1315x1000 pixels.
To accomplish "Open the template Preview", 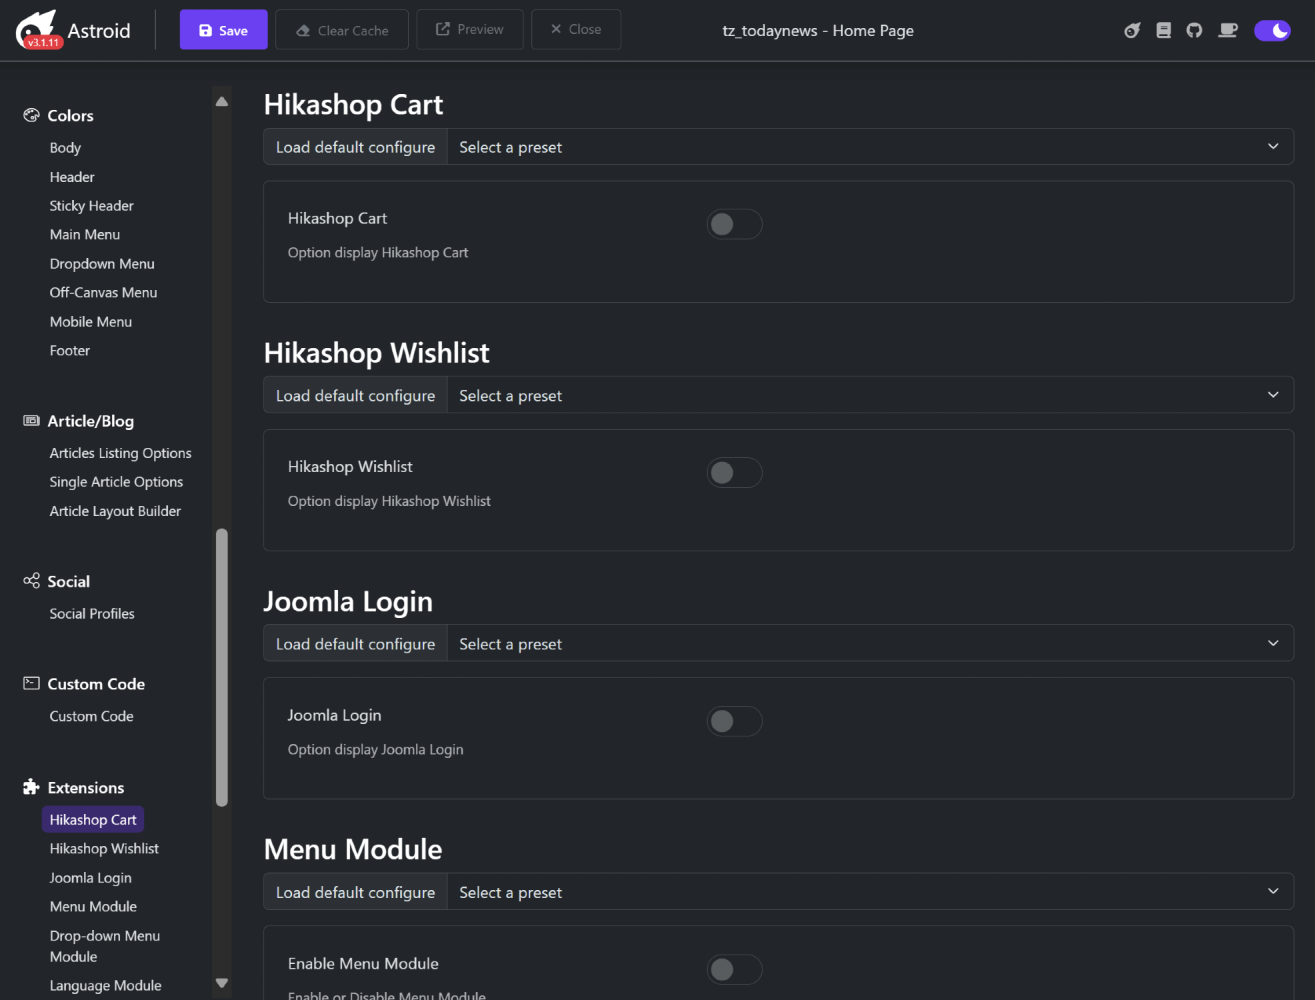I will coord(470,30).
